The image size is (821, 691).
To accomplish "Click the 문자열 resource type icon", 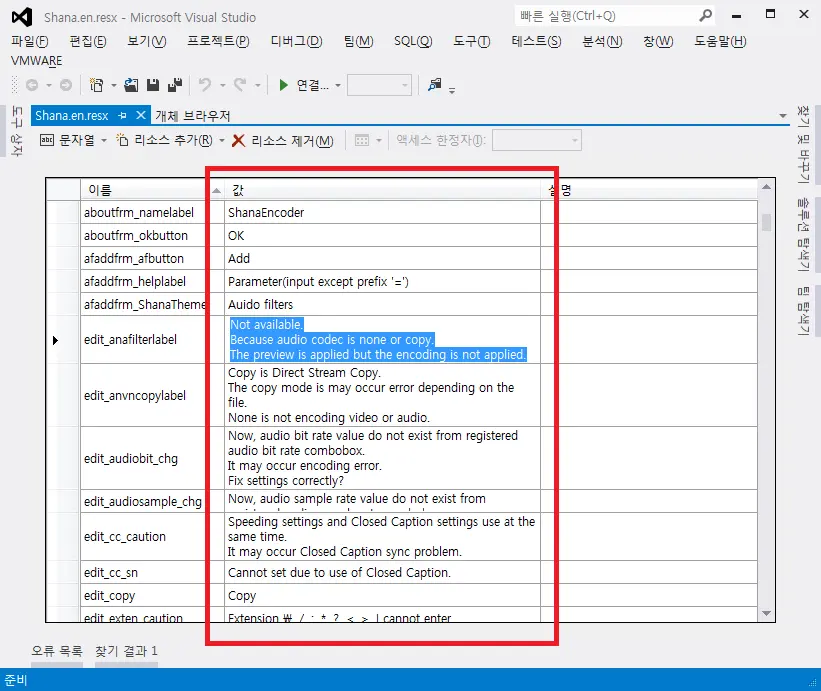I will [x=47, y=140].
